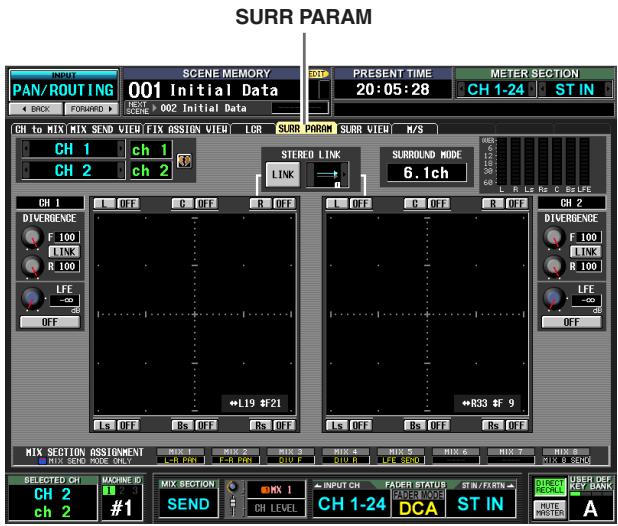The image size is (618, 526).
Task: Toggle CH 1 Ls channel OFF switch
Action: click(128, 426)
